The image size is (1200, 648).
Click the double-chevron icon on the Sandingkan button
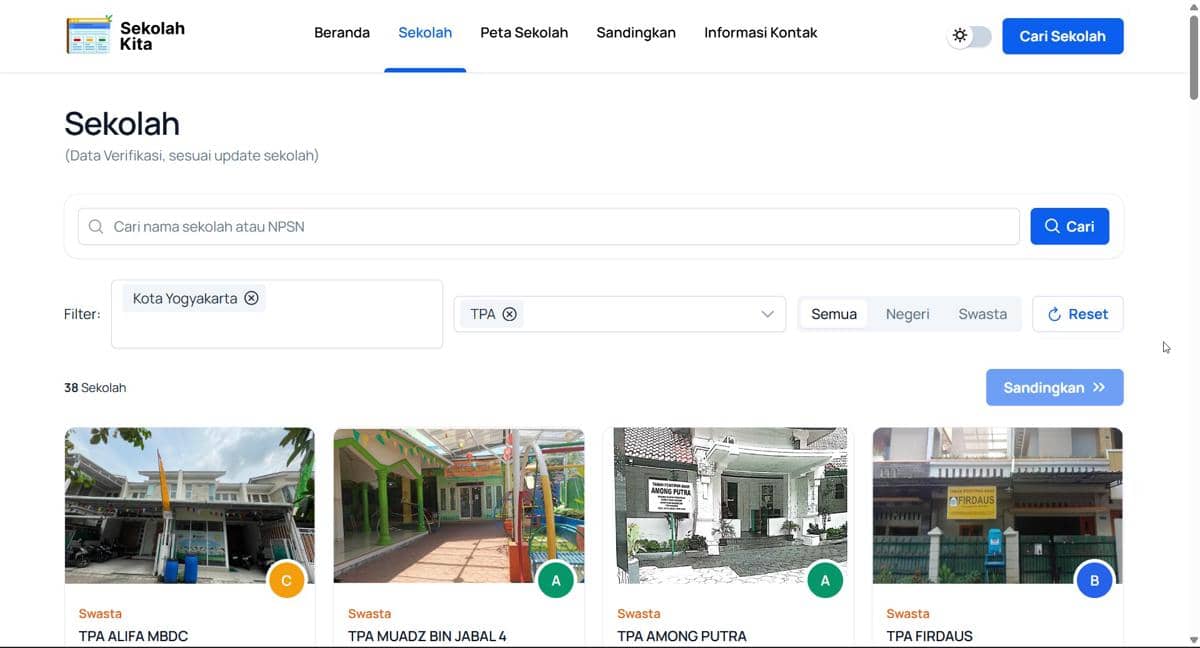click(1100, 387)
